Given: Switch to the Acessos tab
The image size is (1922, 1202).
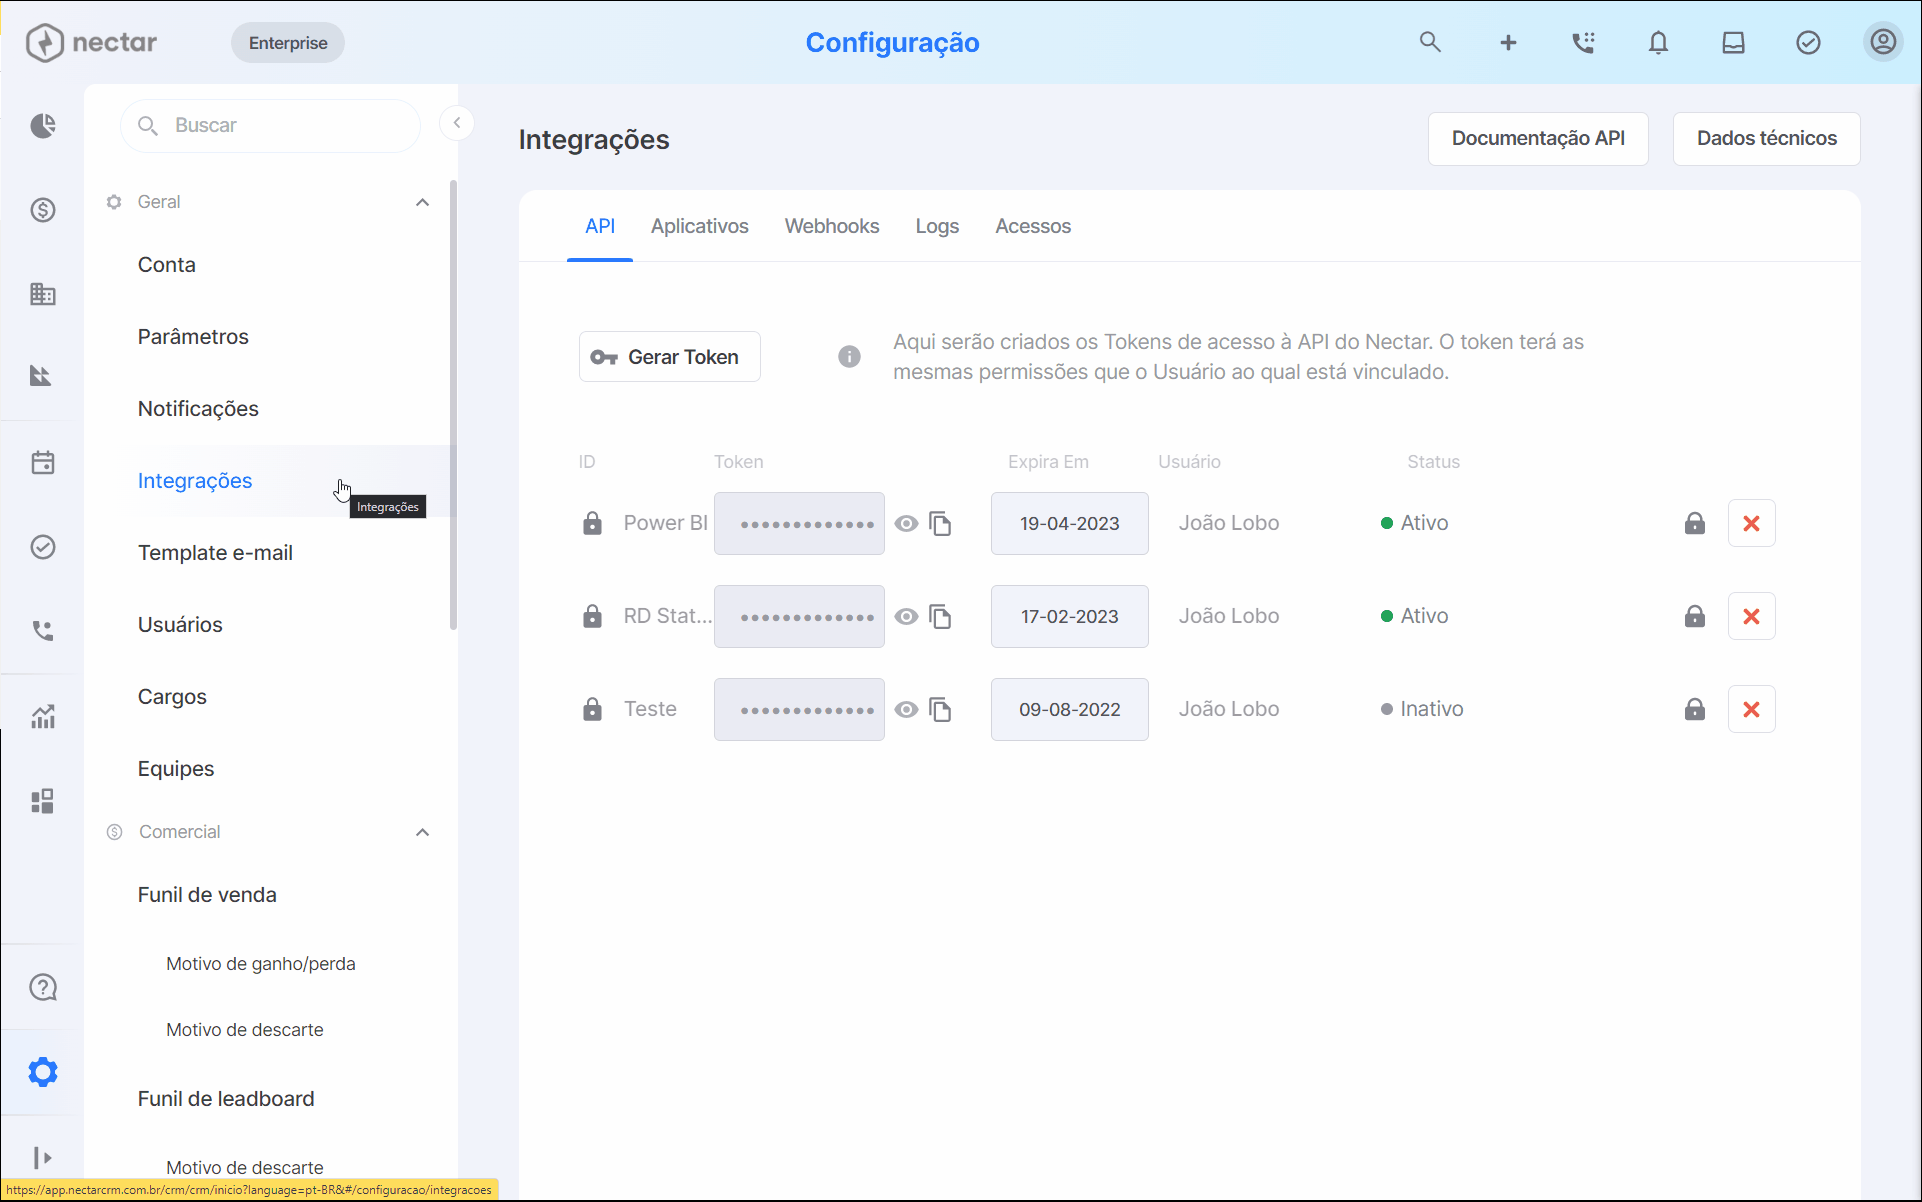Looking at the screenshot, I should point(1033,226).
